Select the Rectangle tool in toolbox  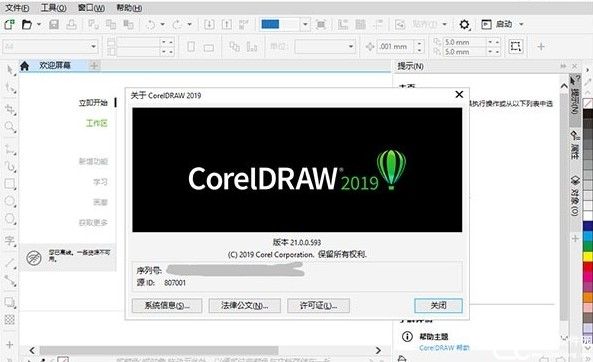click(x=10, y=184)
